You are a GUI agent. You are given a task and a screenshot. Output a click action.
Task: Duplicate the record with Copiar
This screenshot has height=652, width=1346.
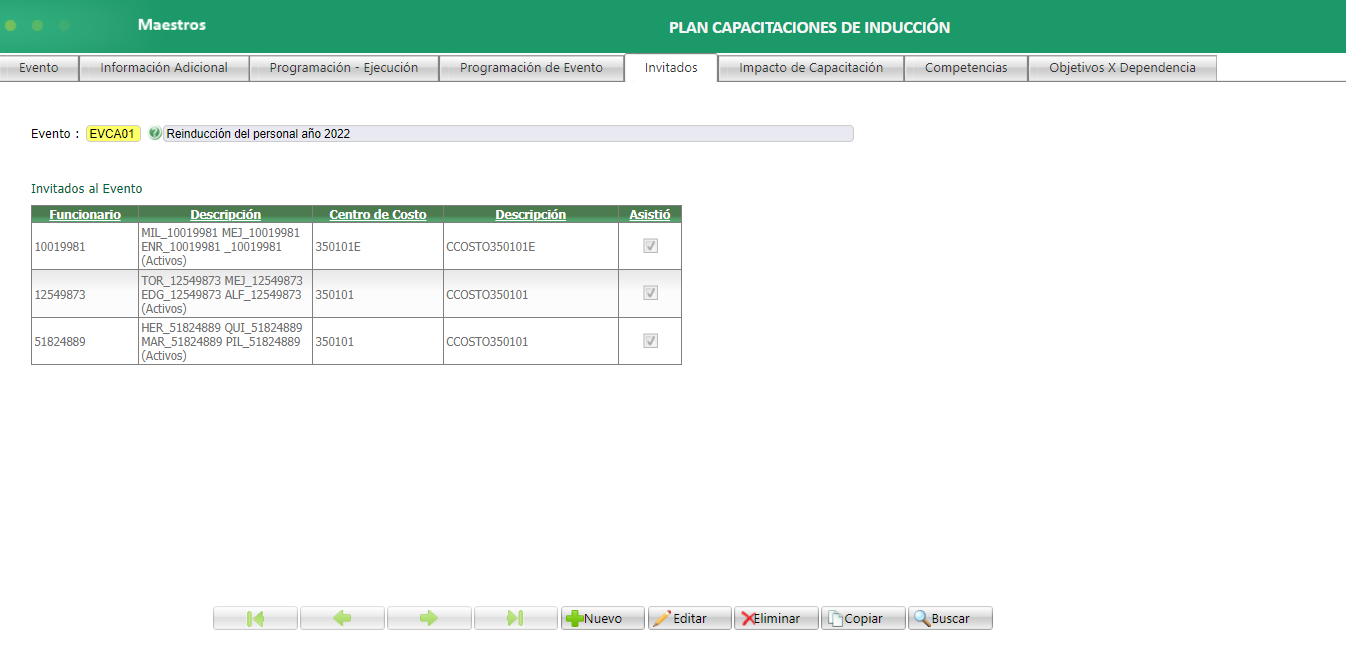tap(862, 617)
